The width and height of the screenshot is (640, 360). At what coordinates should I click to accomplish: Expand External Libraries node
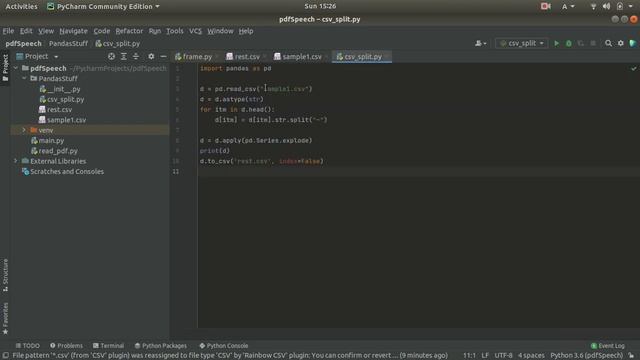click(x=16, y=161)
